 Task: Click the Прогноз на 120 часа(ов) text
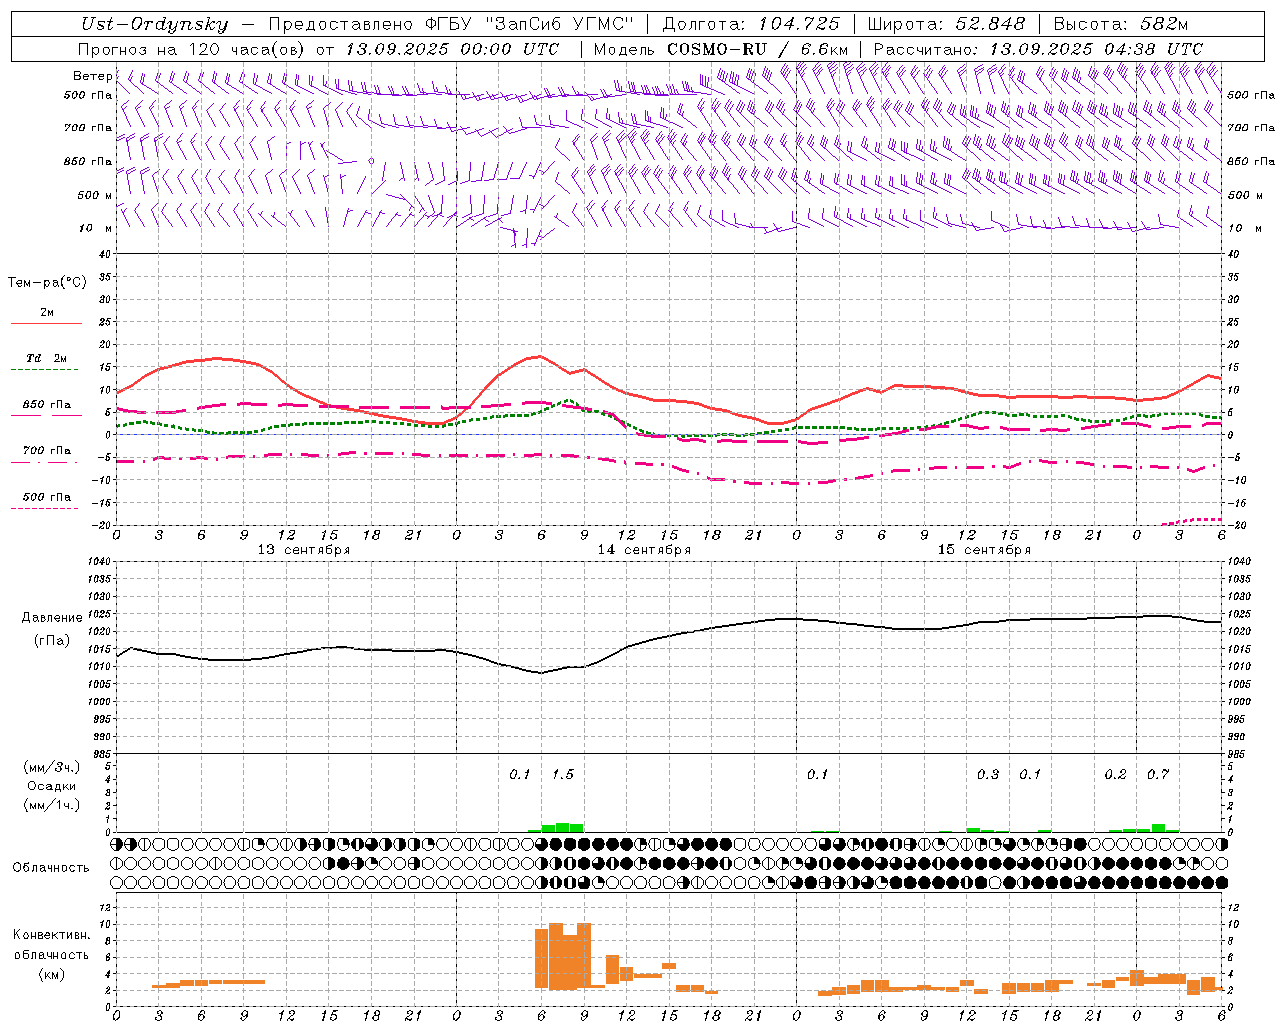pyautogui.click(x=192, y=49)
